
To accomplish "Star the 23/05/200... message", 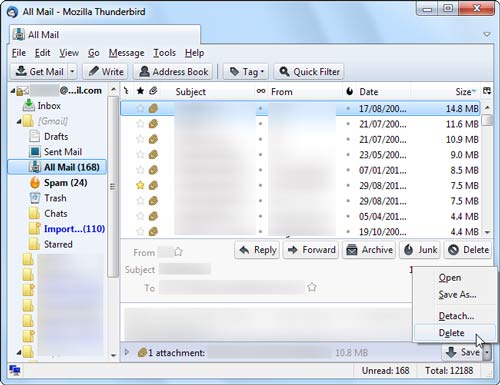I will 140,154.
